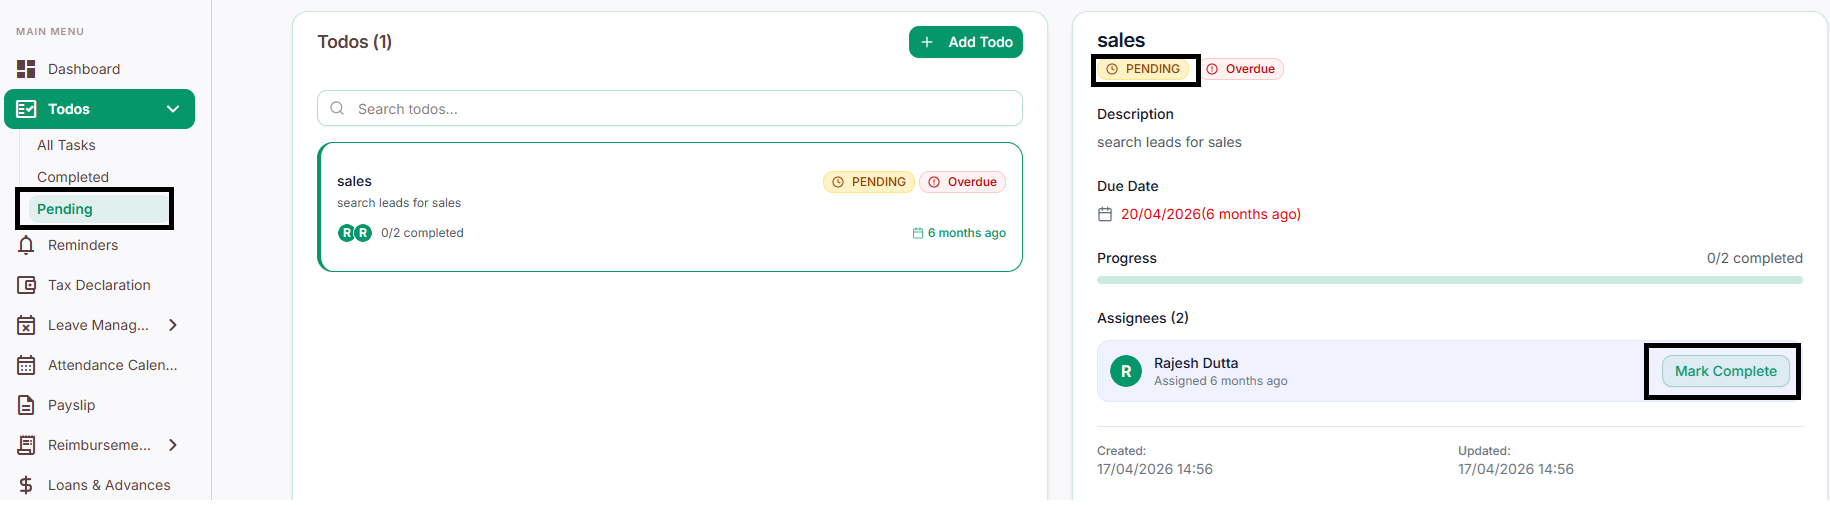Go to Dashboard from main menu
1830x505 pixels.
(x=84, y=69)
